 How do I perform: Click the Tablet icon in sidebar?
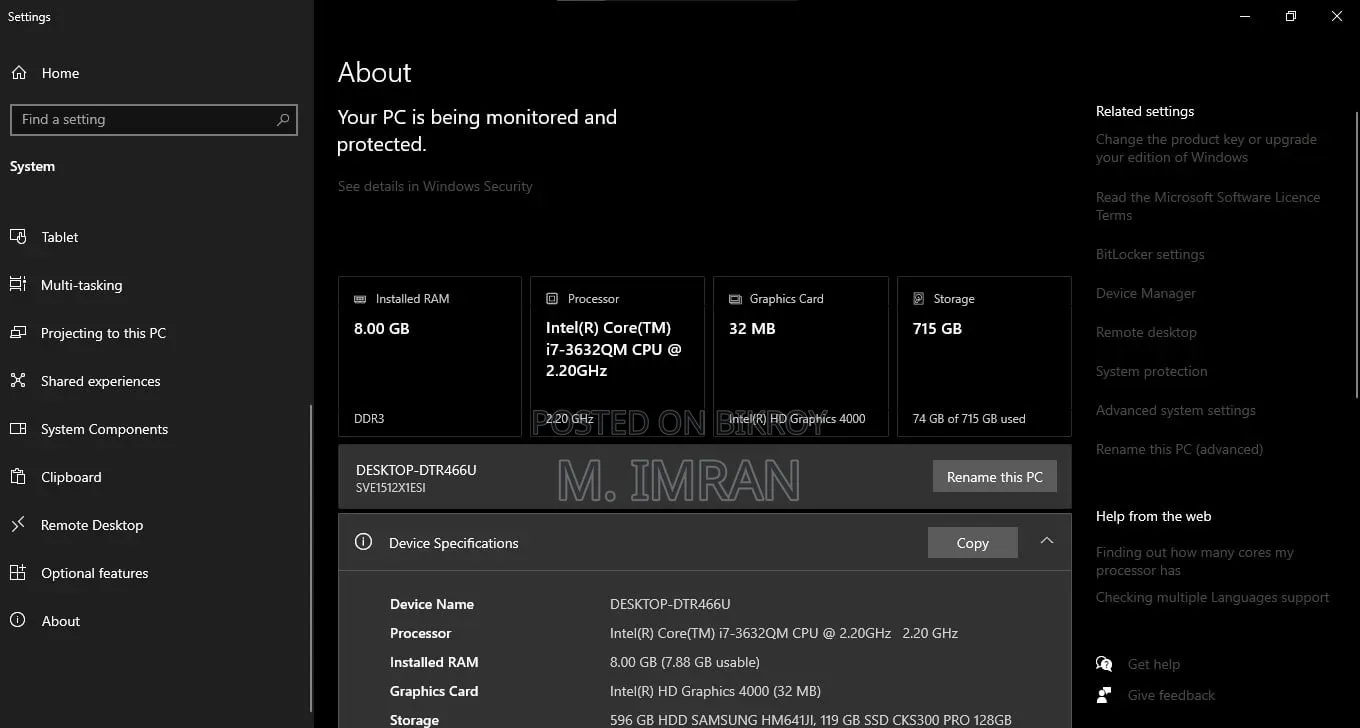coord(18,237)
